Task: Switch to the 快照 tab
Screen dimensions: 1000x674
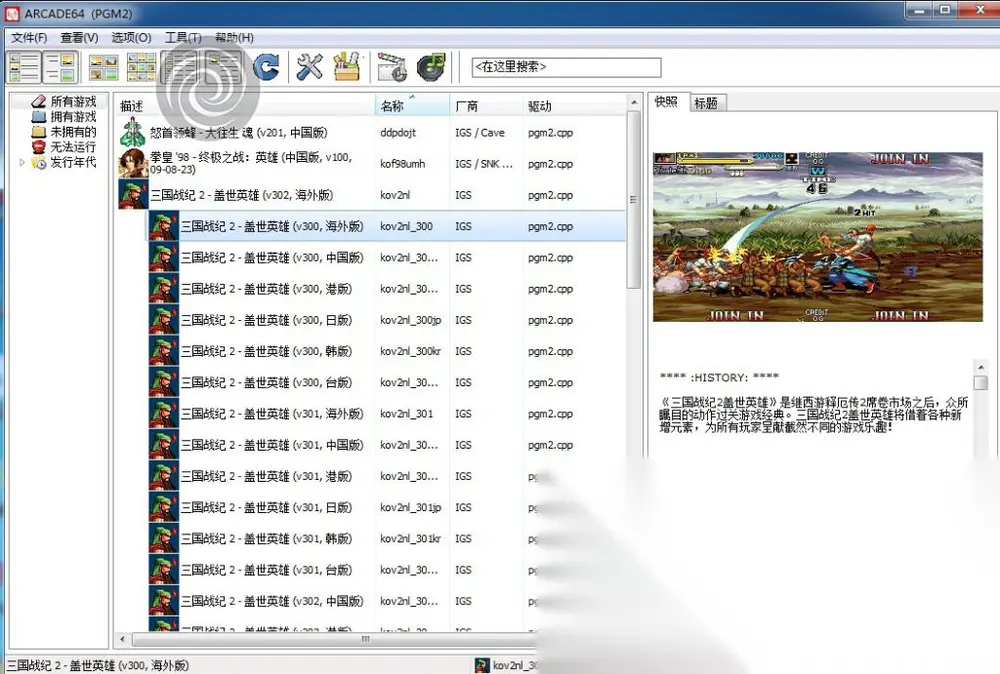Action: point(666,102)
